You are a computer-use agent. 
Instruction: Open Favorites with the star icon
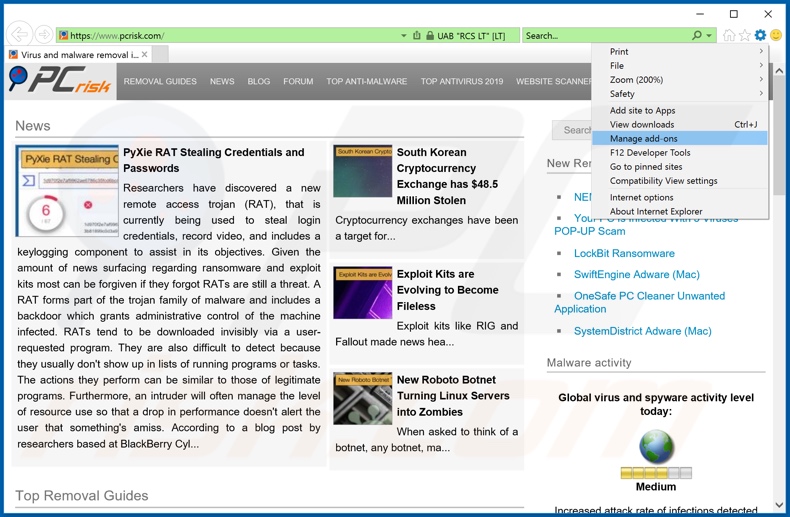745,35
